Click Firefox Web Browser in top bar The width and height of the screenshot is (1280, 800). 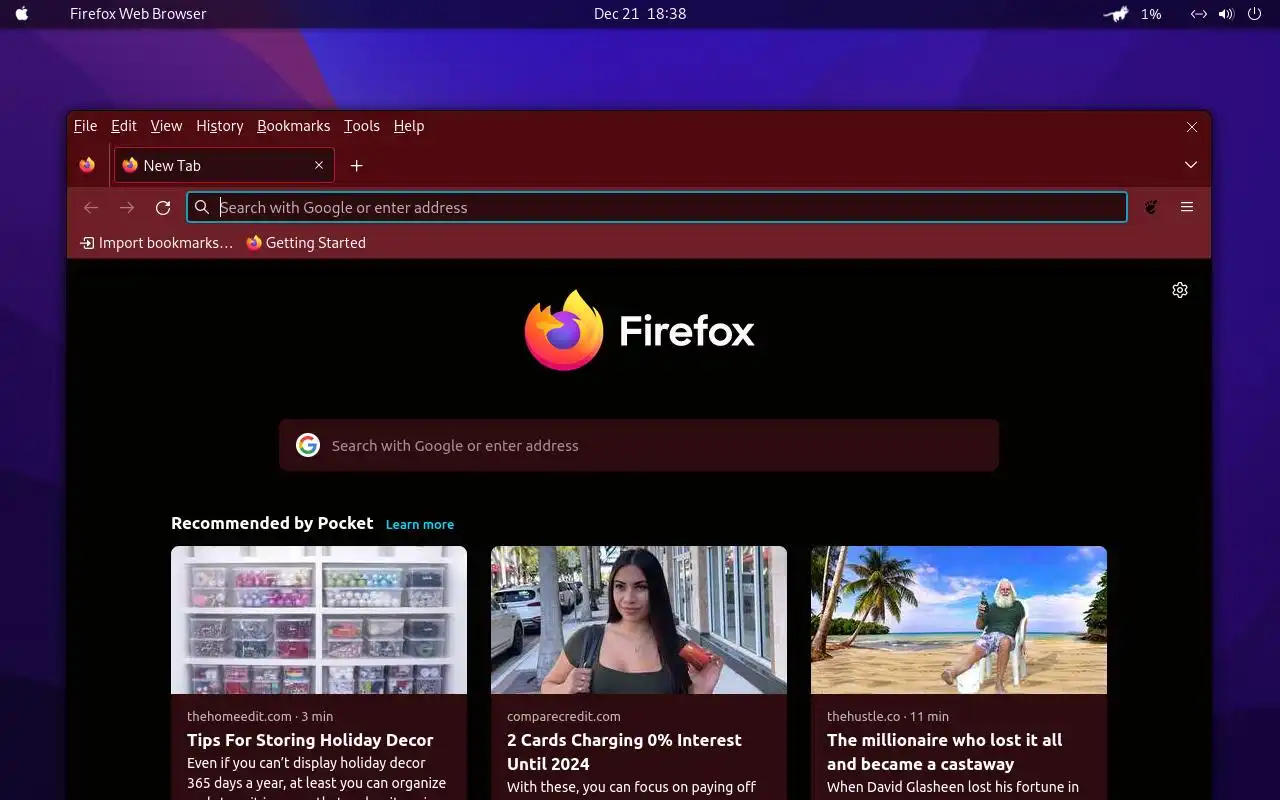point(138,14)
